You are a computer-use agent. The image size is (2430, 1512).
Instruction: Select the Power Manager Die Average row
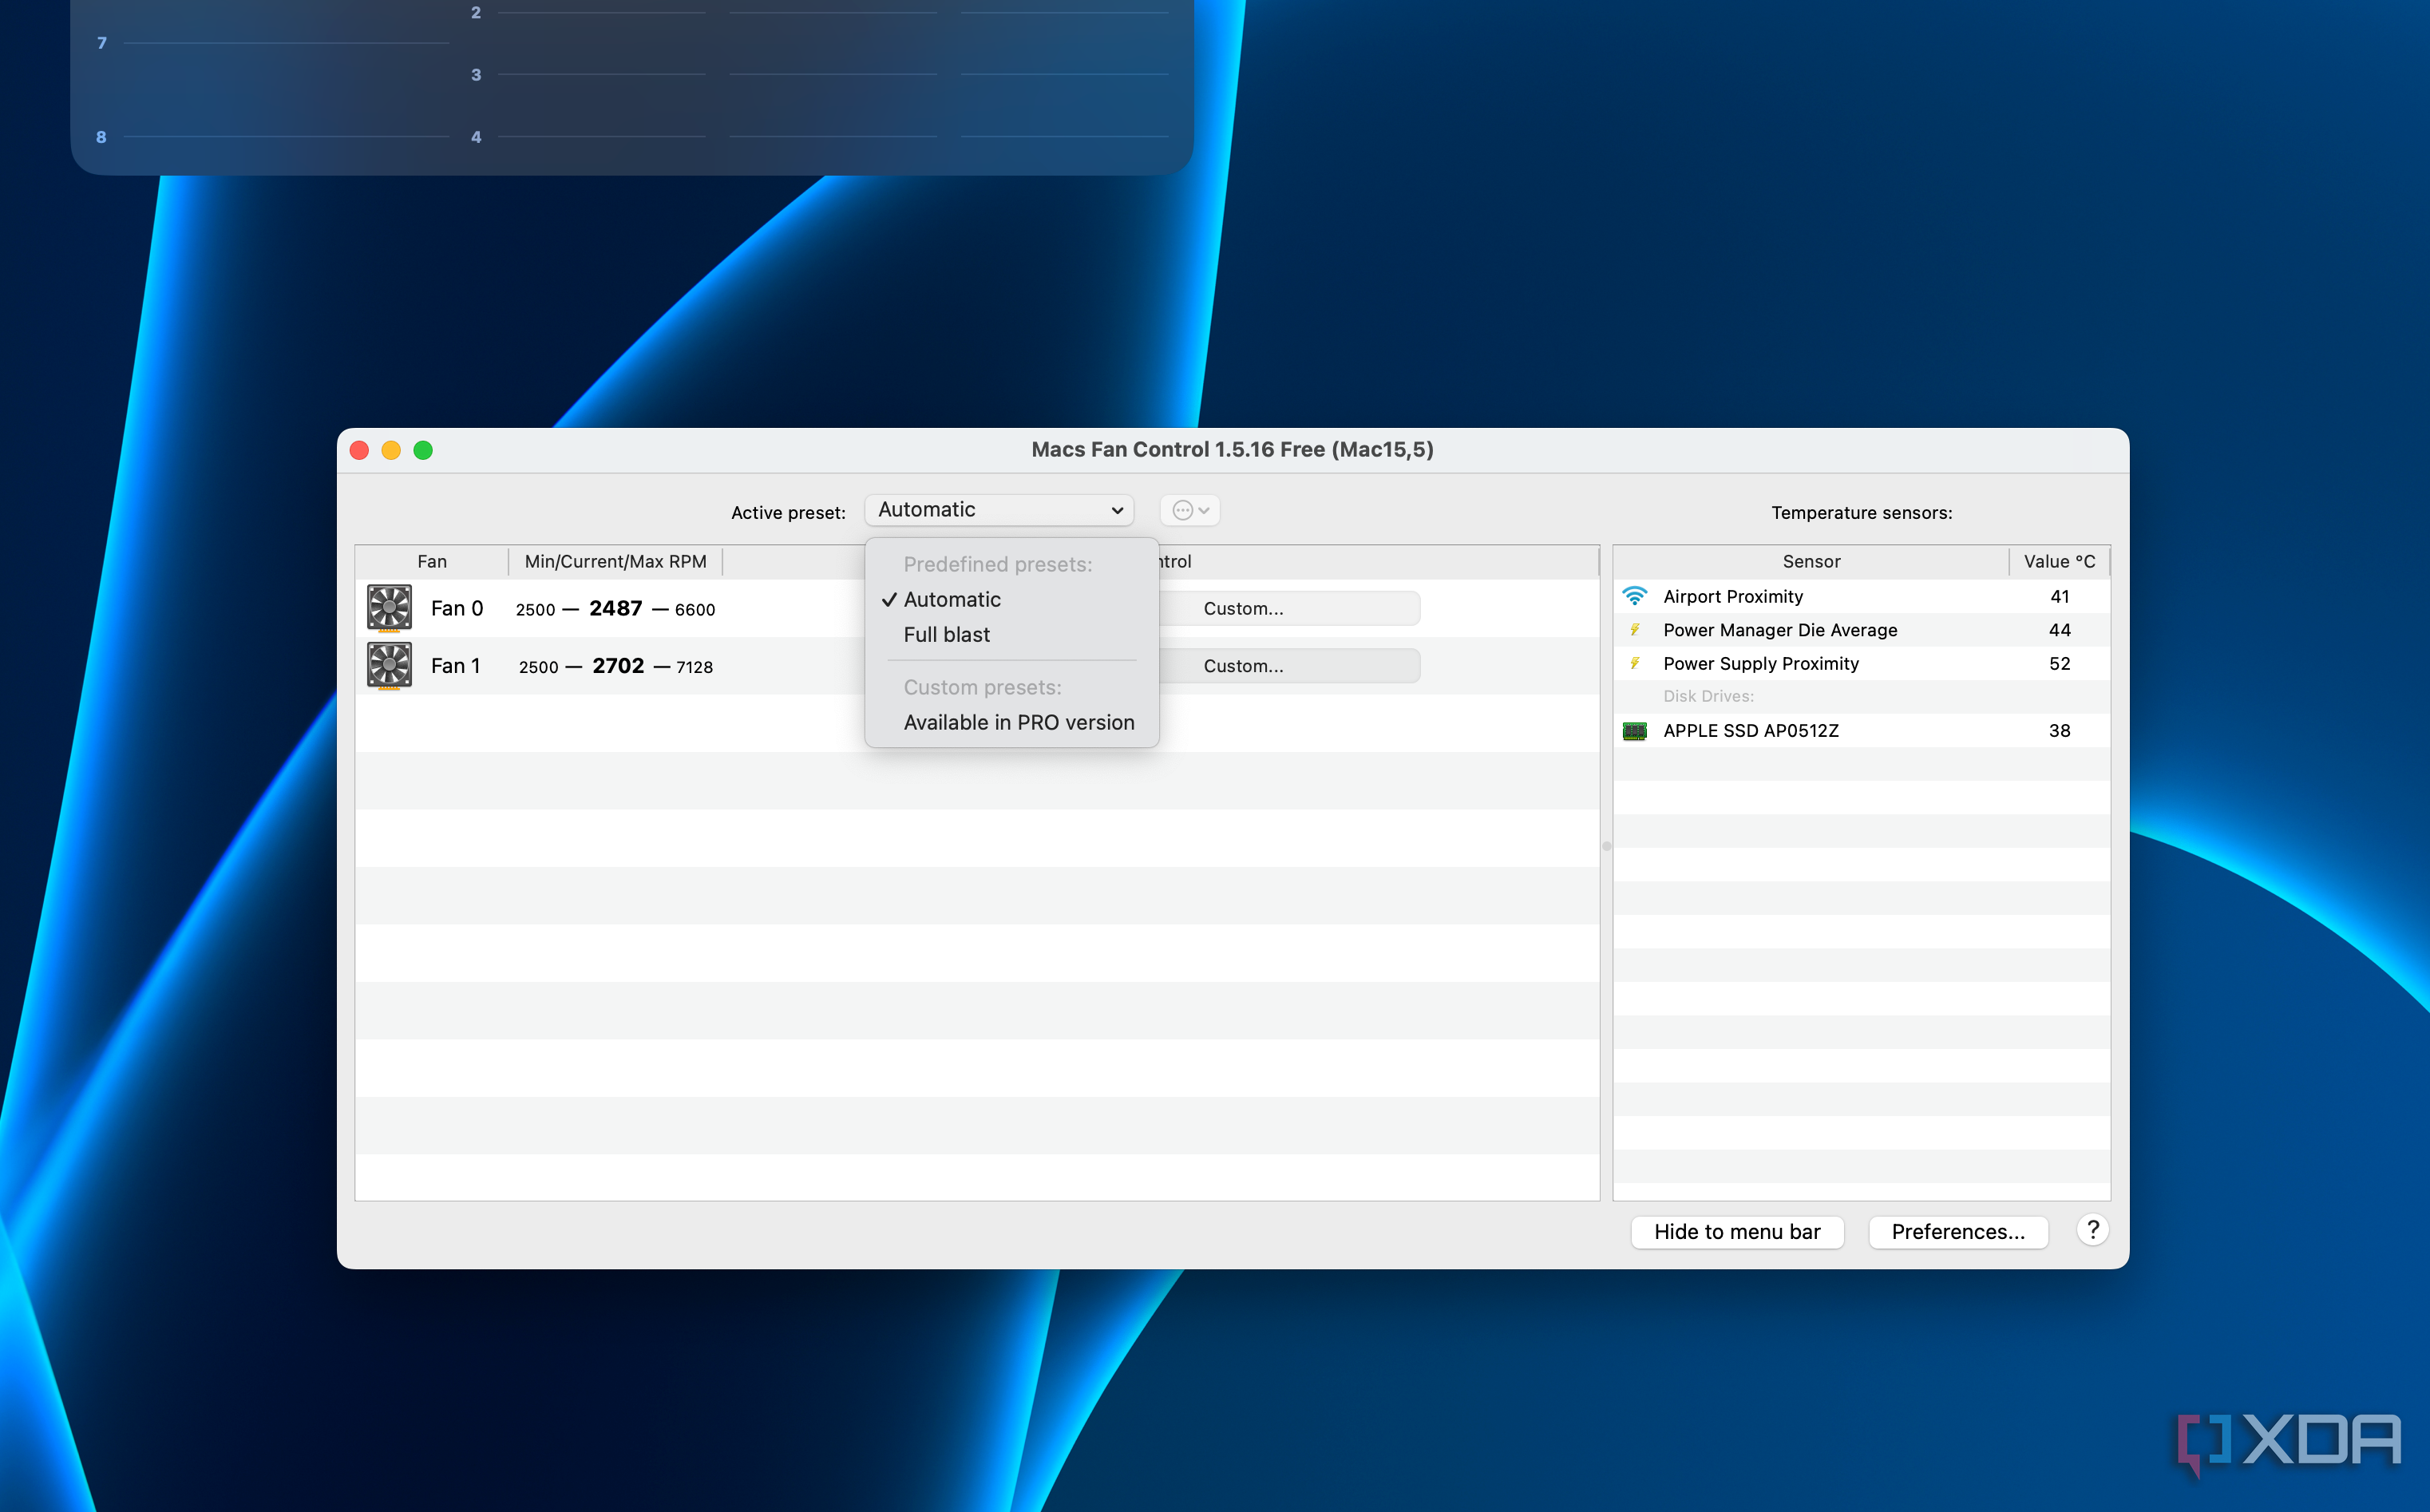point(1861,630)
